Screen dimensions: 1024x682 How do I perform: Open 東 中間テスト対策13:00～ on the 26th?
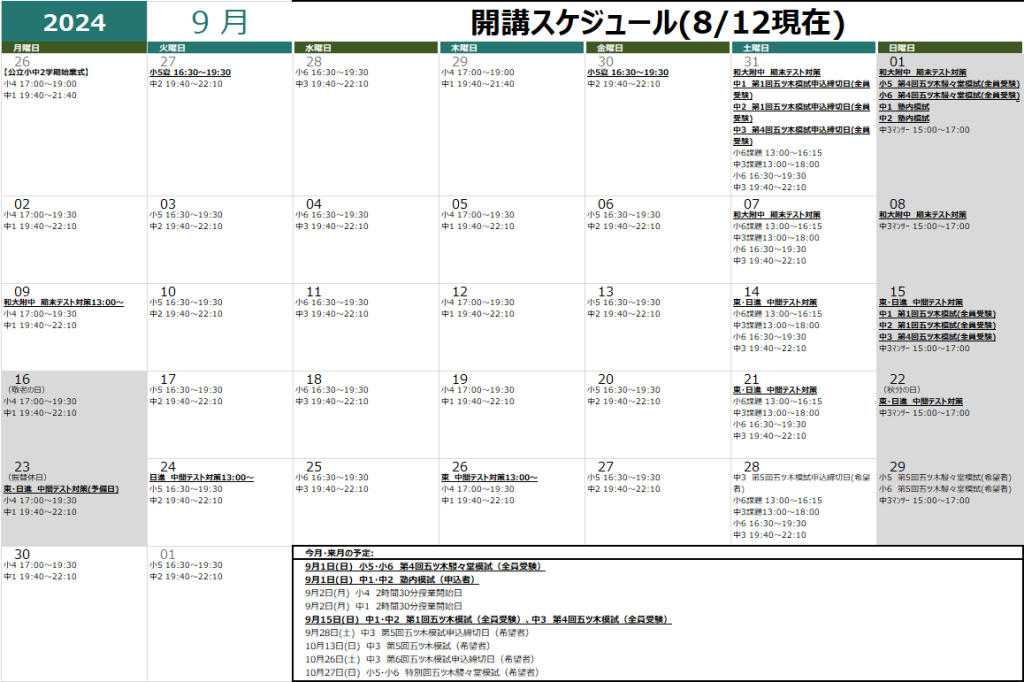point(489,478)
